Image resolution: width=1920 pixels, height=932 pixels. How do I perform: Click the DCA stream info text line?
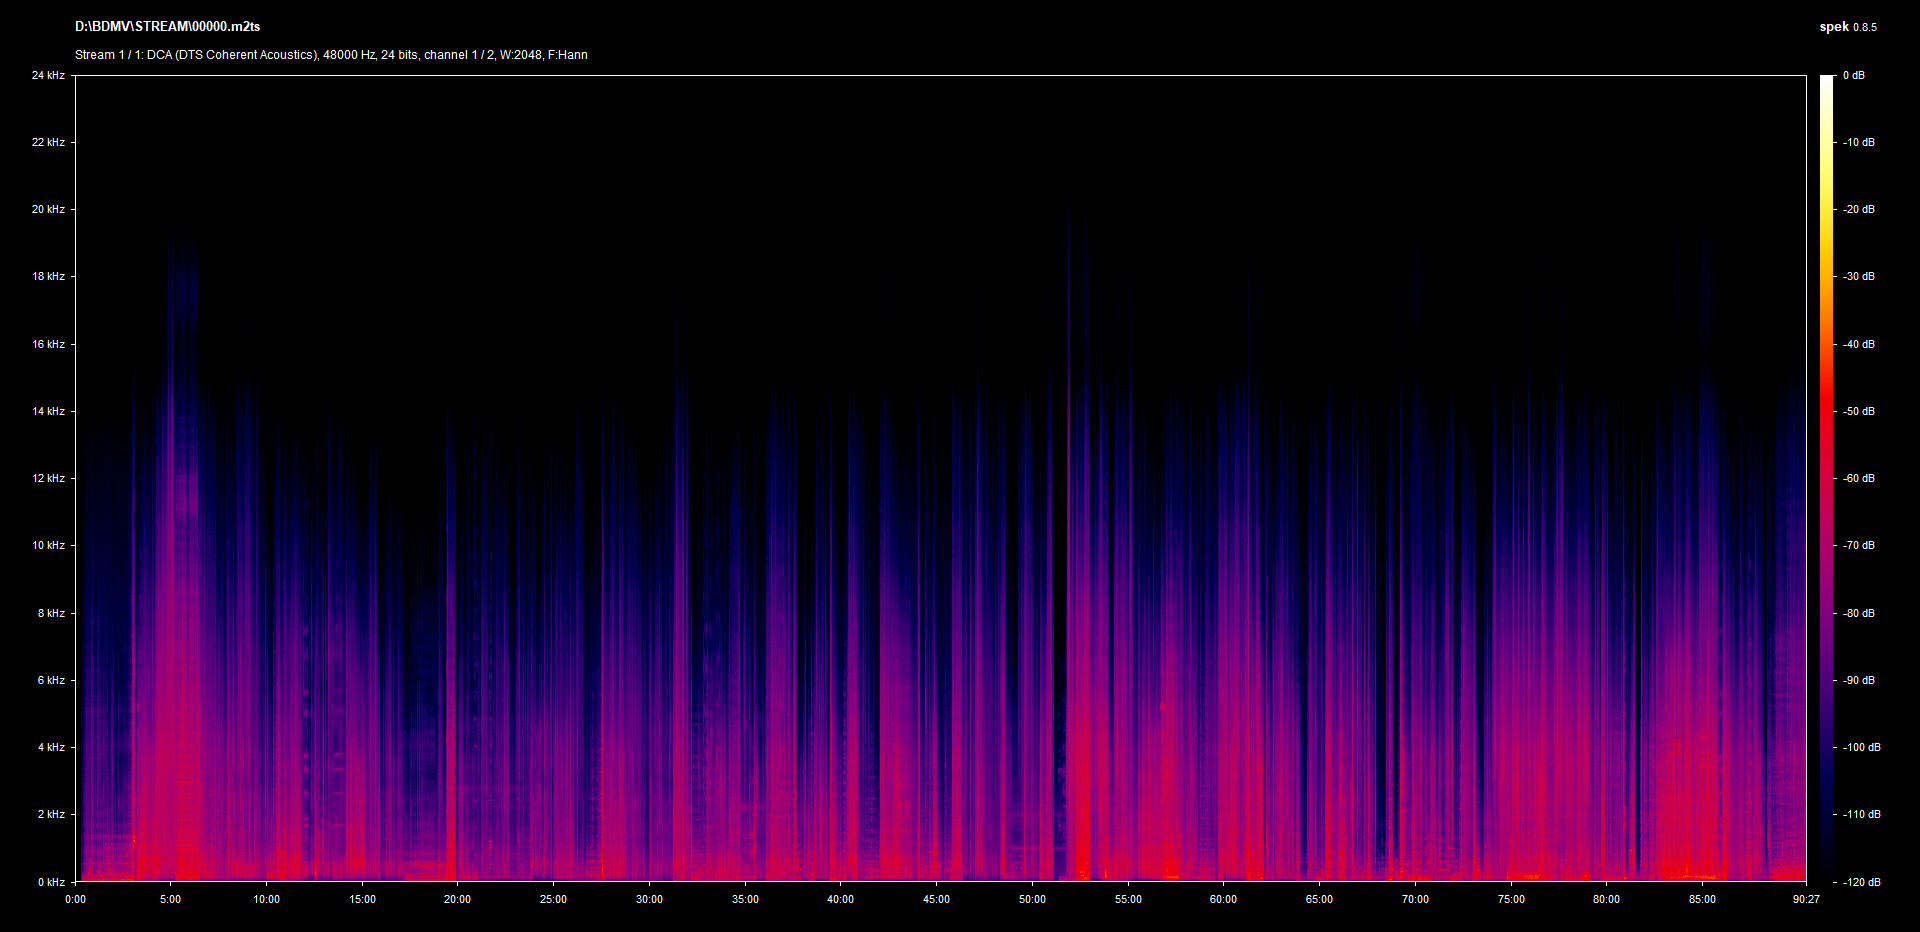pos(331,55)
